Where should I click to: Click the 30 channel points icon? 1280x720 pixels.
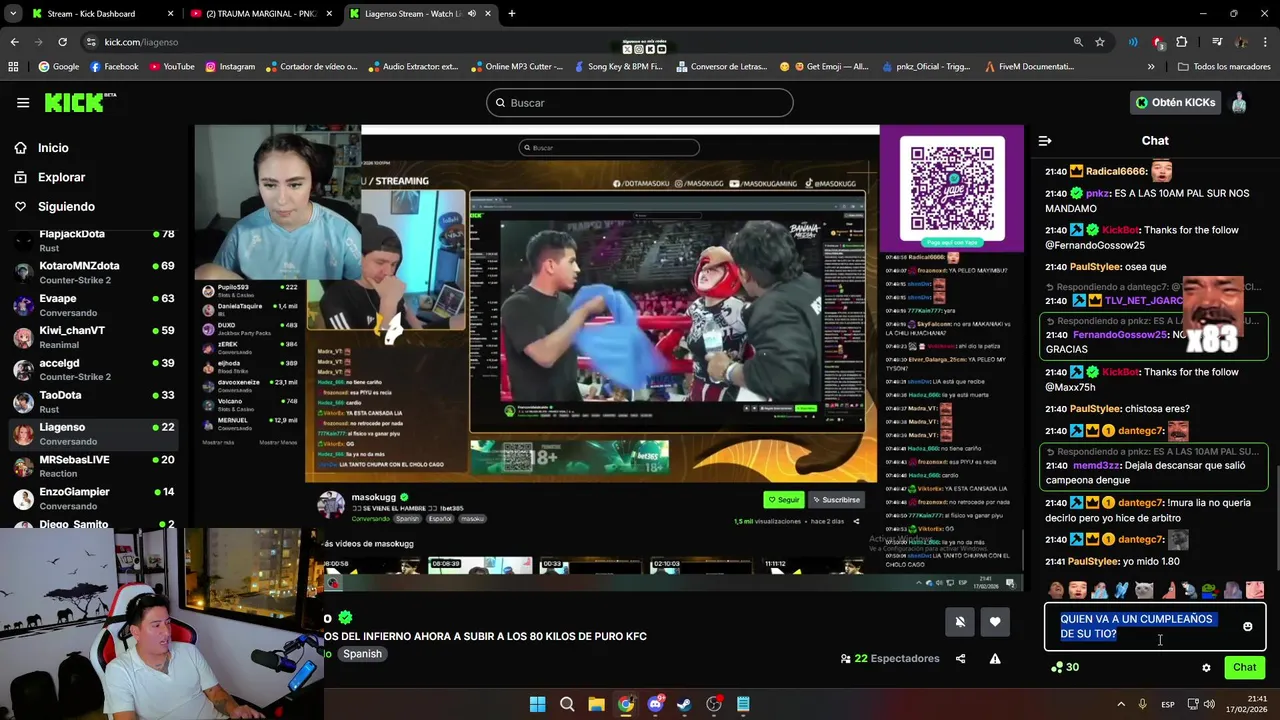pyautogui.click(x=1065, y=667)
